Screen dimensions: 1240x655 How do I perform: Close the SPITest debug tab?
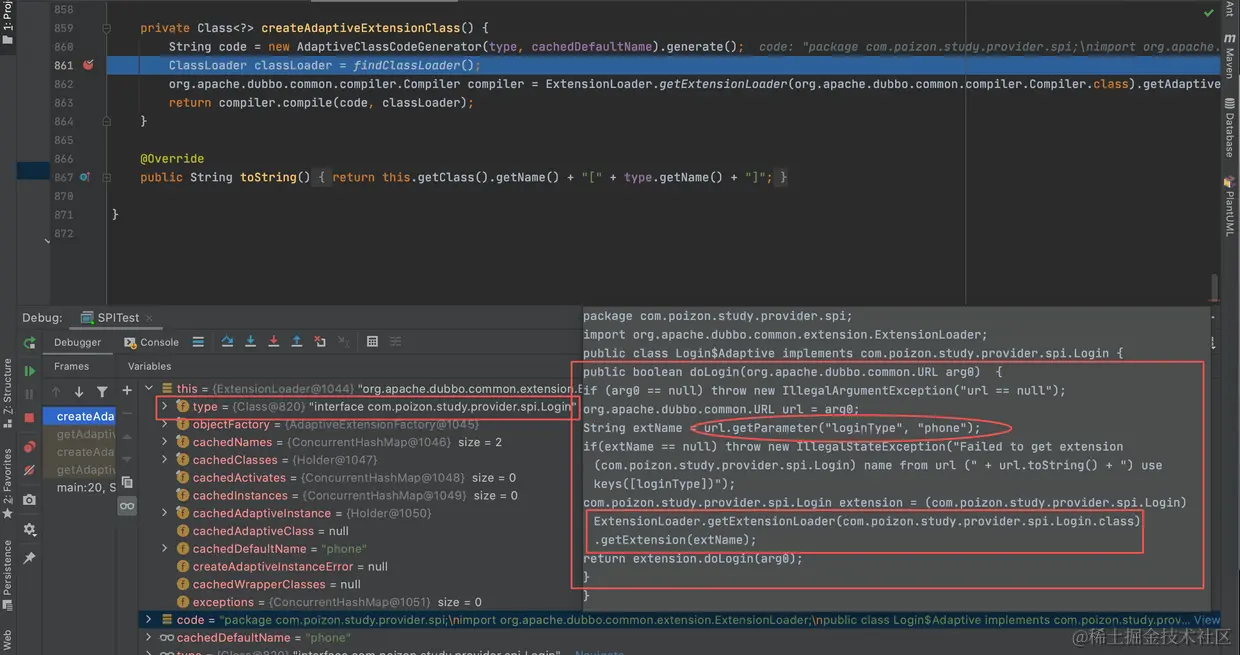pos(151,318)
